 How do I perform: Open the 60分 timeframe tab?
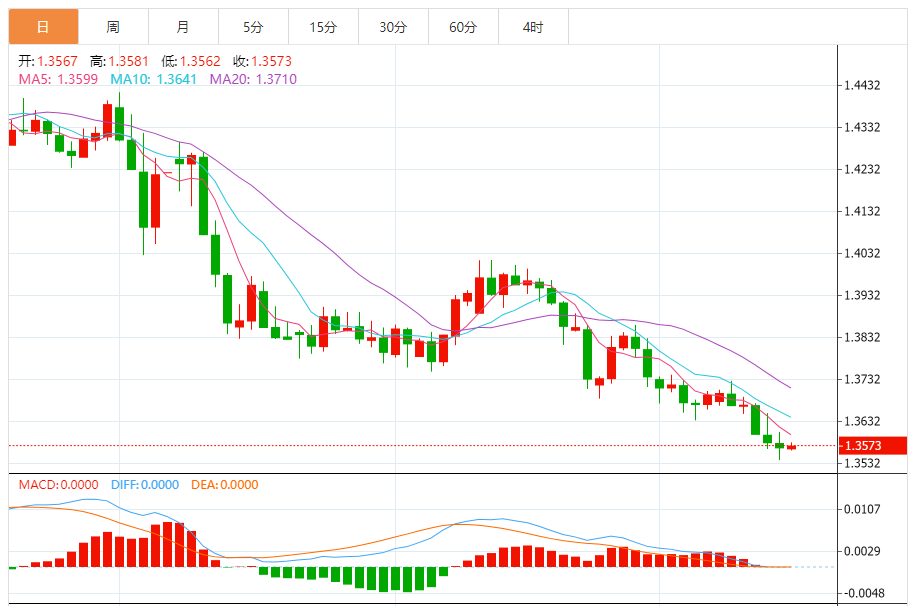pos(463,27)
